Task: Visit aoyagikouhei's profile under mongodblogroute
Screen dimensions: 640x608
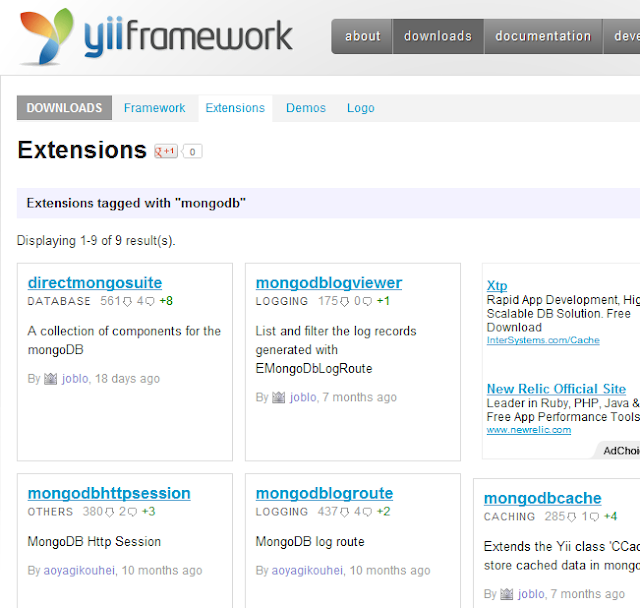Action: click(x=307, y=570)
